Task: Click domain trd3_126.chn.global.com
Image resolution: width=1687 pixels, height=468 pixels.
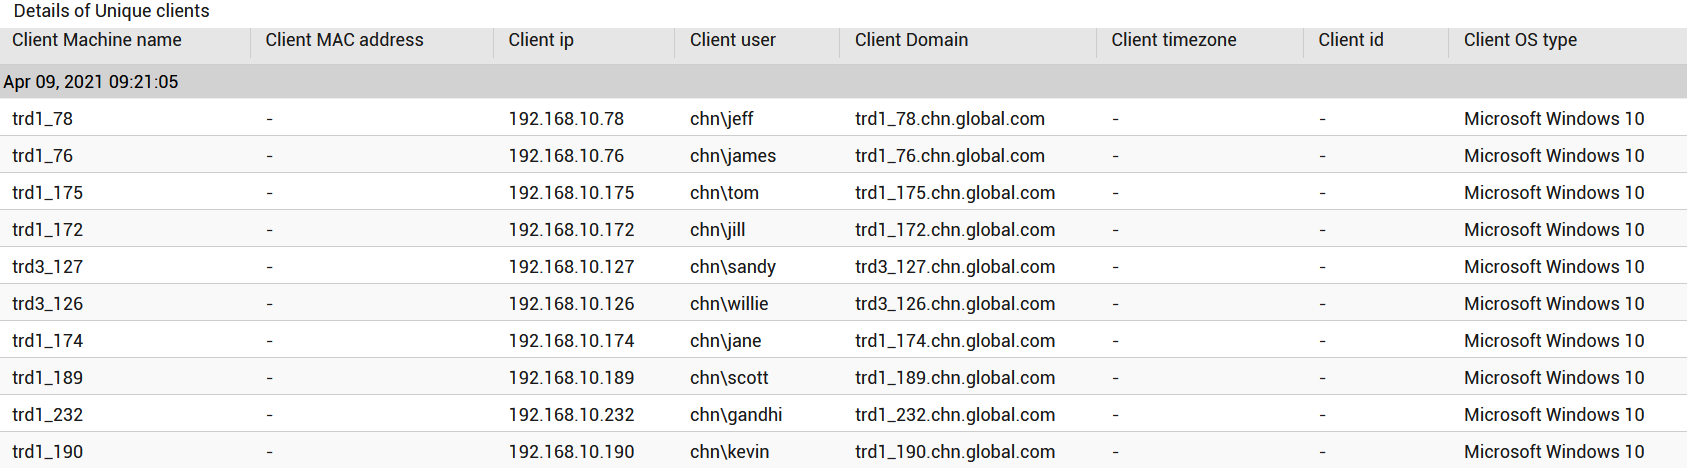Action: pyautogui.click(x=955, y=304)
